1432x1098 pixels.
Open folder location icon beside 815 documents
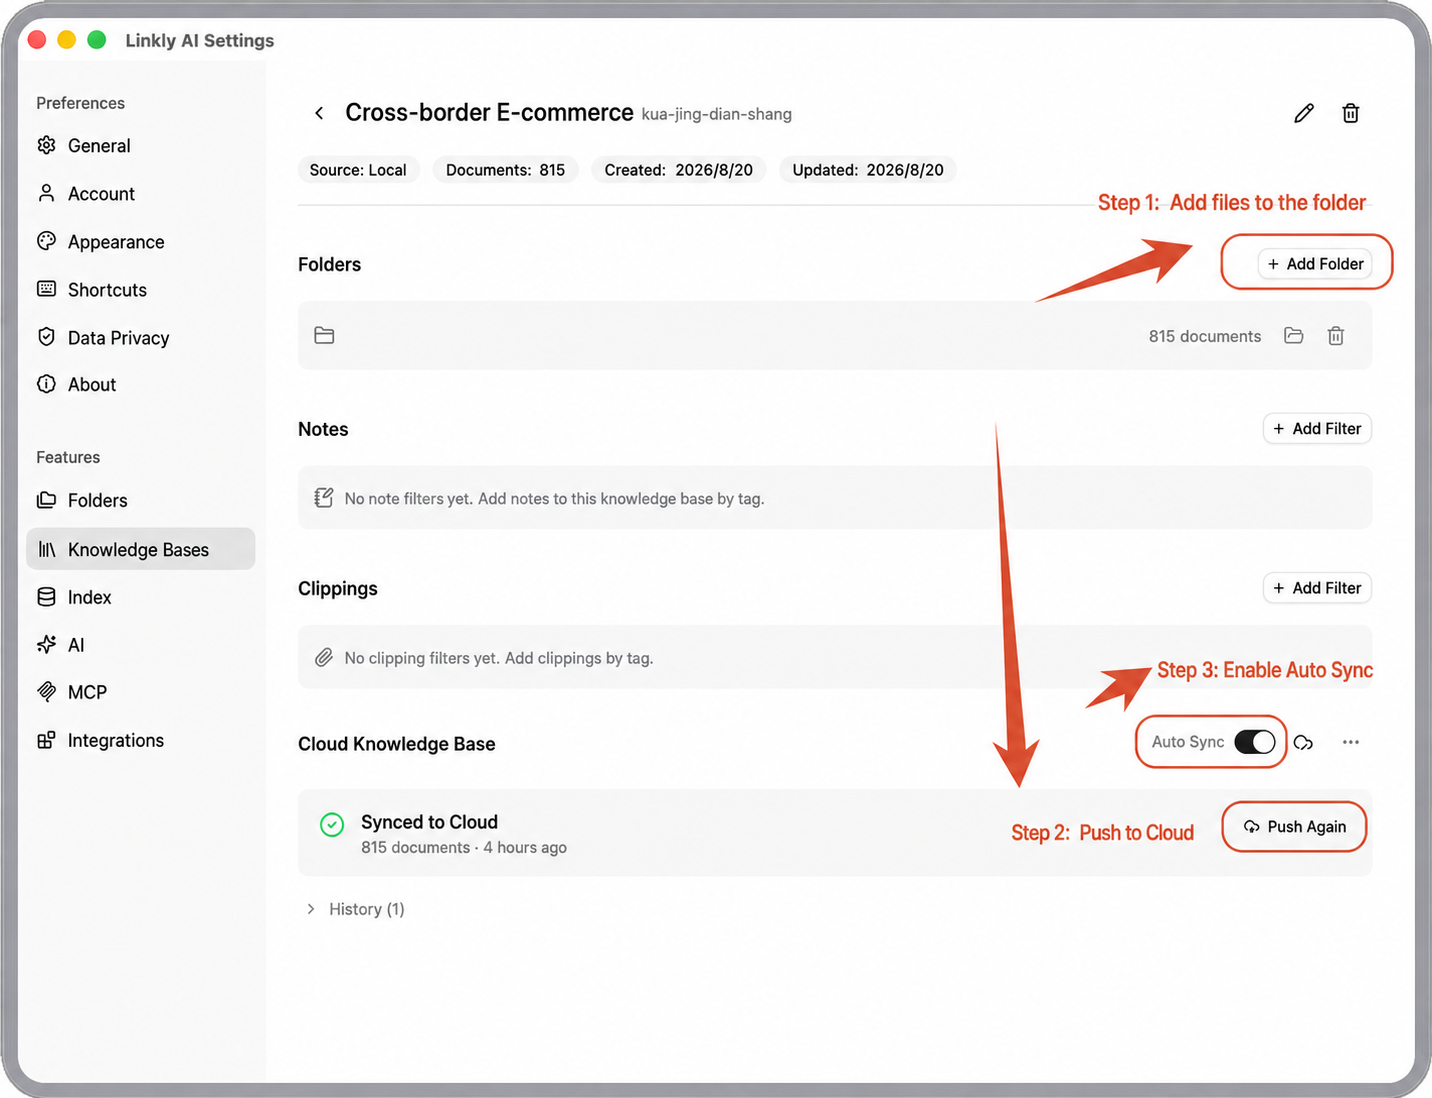pyautogui.click(x=1294, y=336)
